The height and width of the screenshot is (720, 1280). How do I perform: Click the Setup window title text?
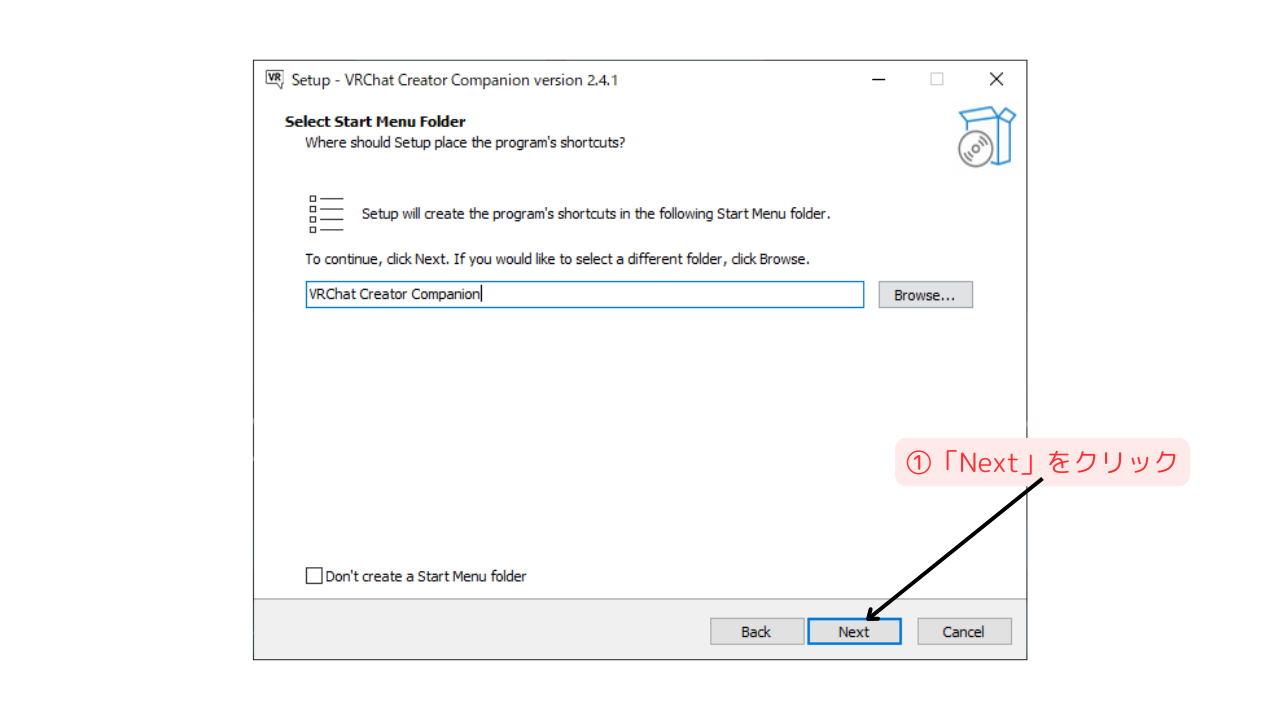(x=454, y=80)
